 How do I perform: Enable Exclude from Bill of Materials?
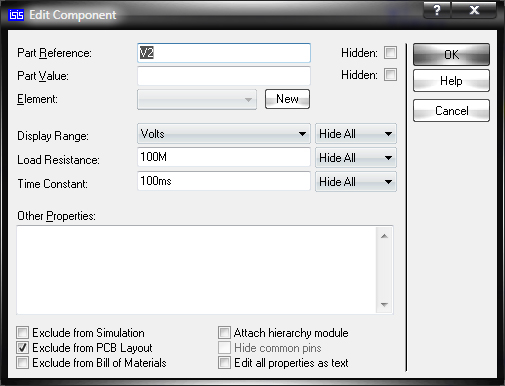23,363
